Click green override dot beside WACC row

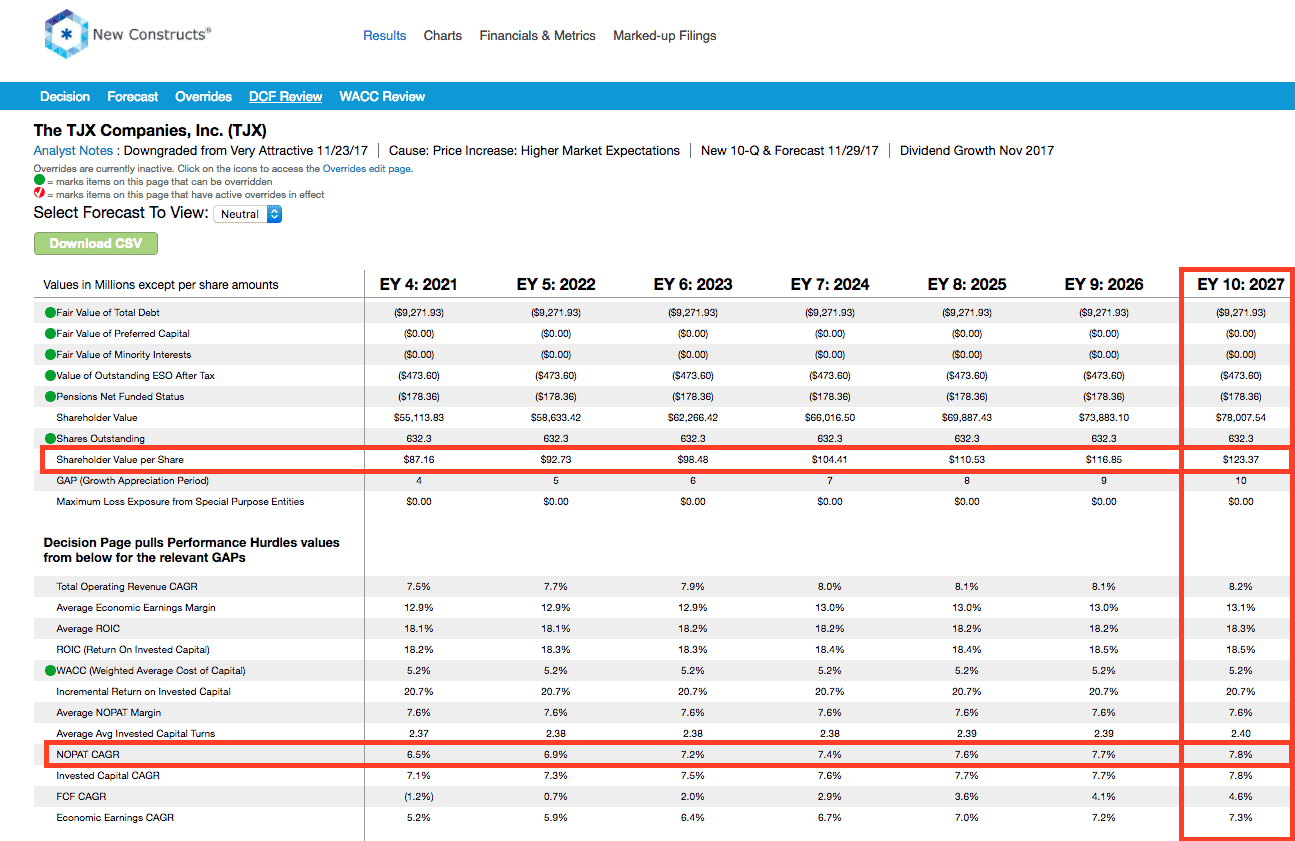click(50, 670)
